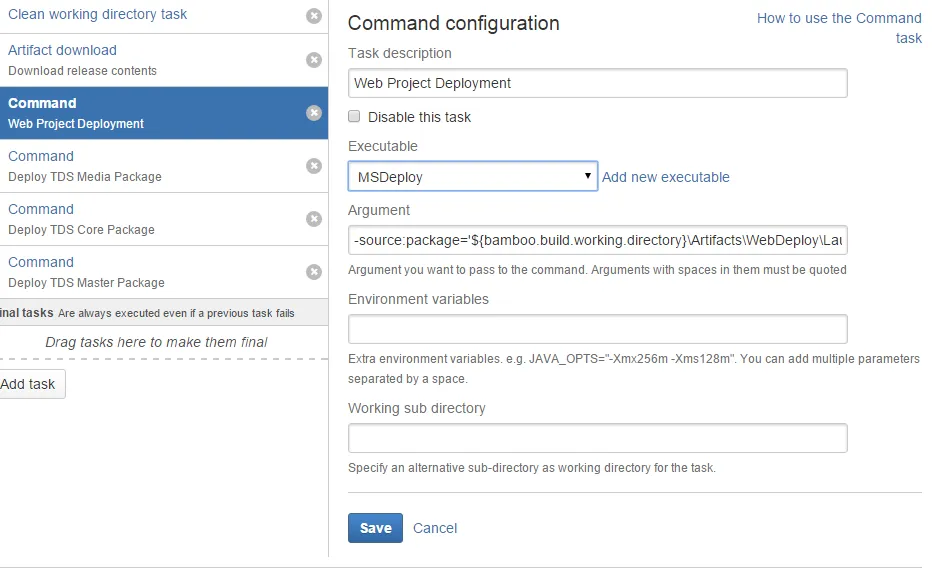Remove the Web Project Deployment command task

pyautogui.click(x=314, y=113)
